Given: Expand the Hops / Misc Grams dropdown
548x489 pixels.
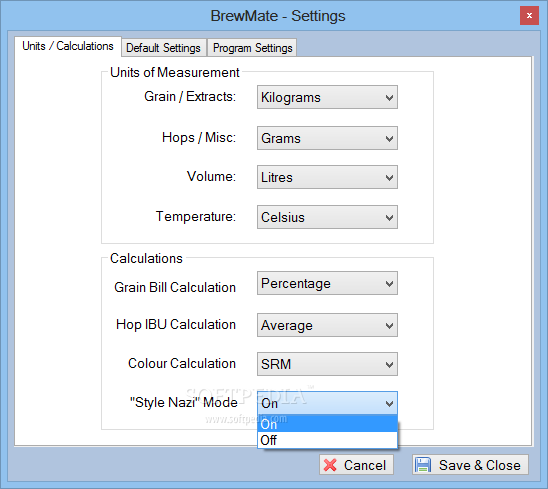Looking at the screenshot, I should 327,138.
